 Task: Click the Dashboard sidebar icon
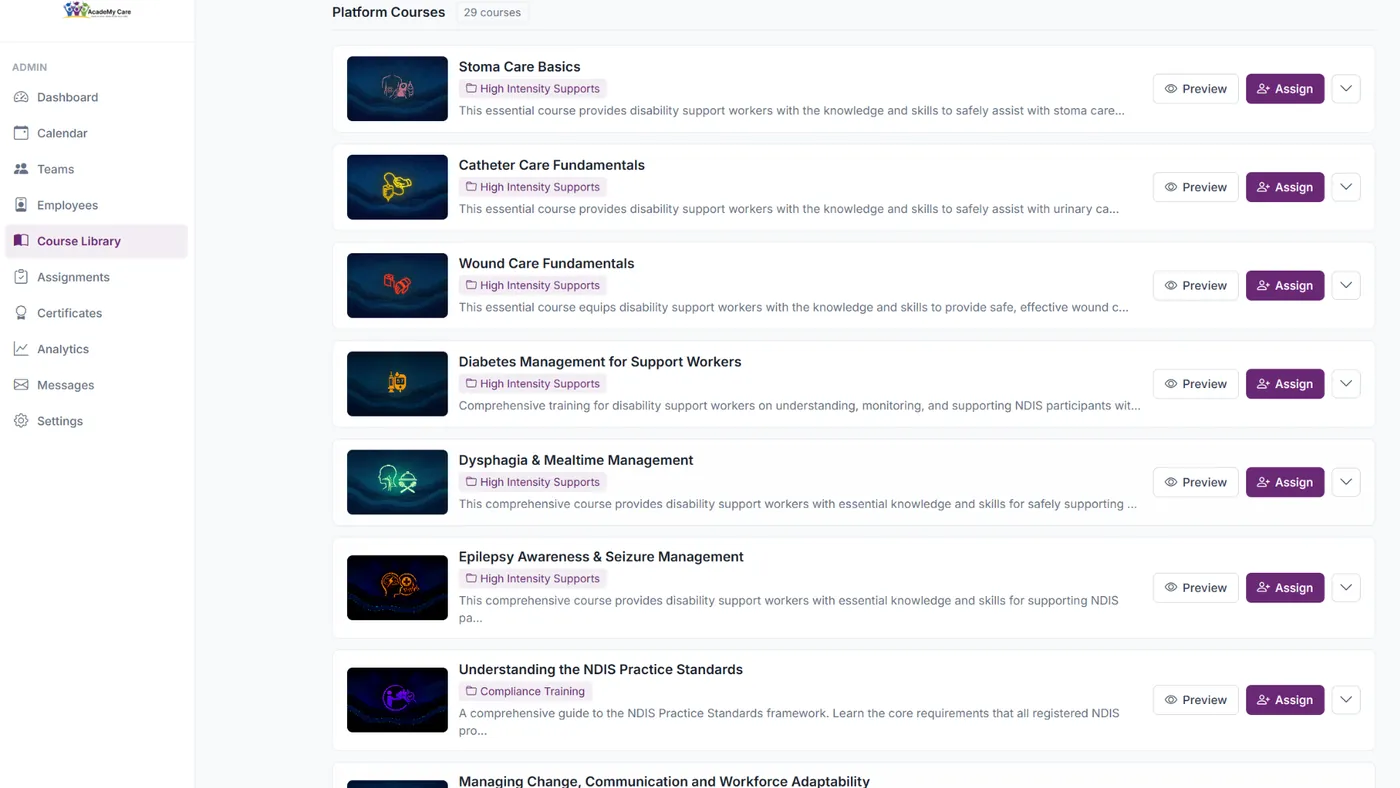point(21,97)
